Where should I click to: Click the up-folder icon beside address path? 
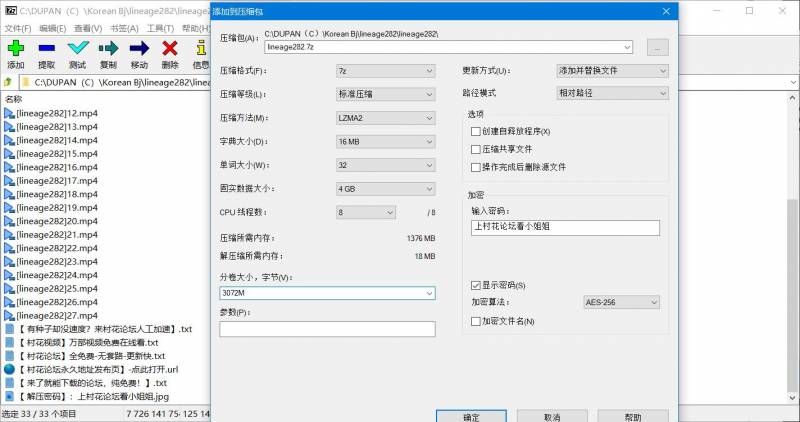click(x=8, y=82)
